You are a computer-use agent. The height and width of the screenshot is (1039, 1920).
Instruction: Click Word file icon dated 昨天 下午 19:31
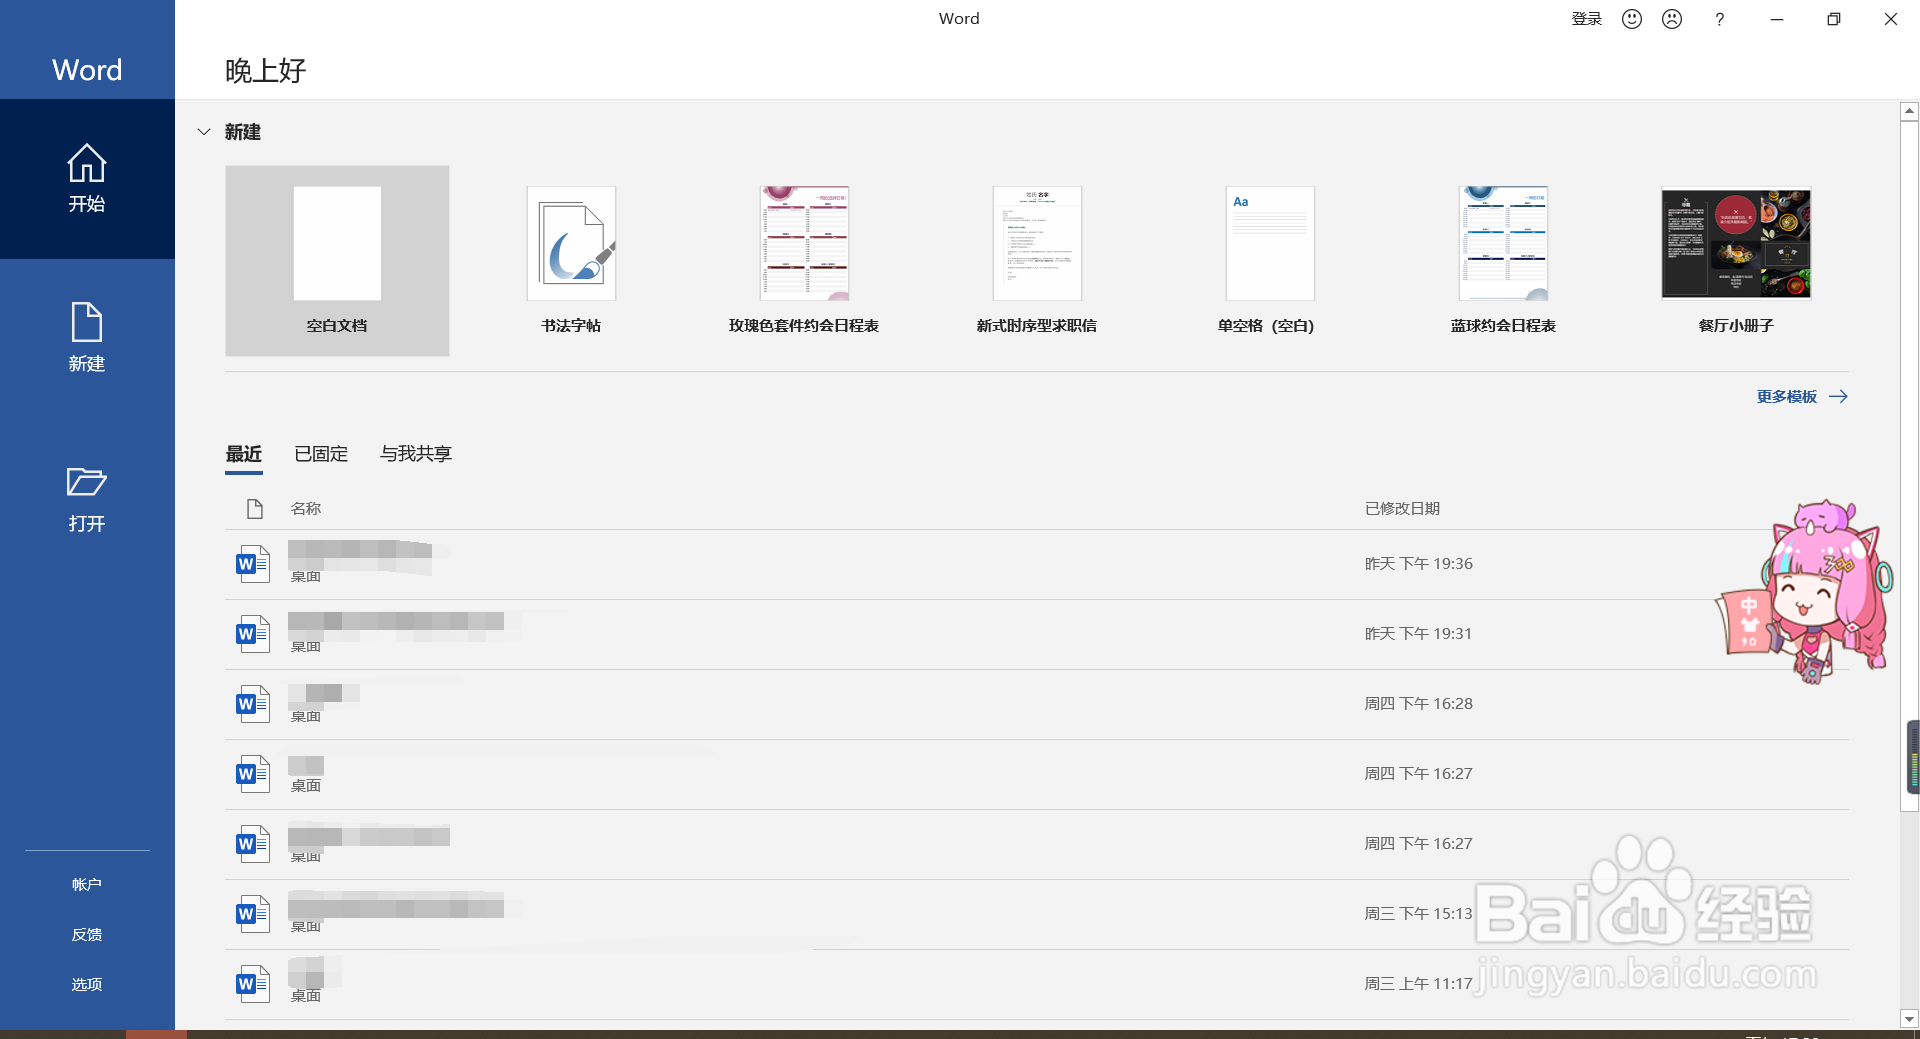coord(253,634)
